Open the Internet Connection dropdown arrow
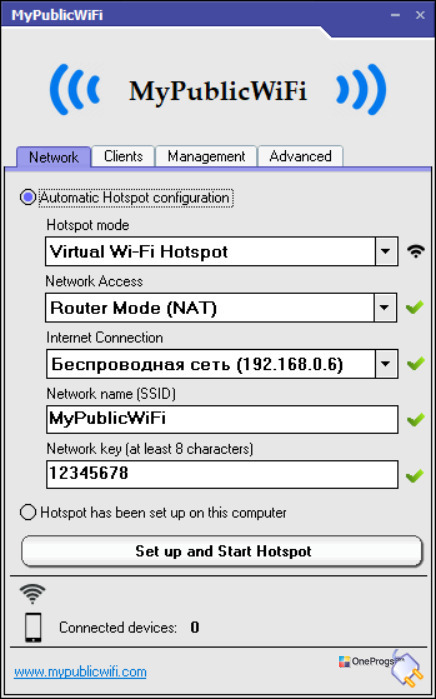 [x=385, y=364]
